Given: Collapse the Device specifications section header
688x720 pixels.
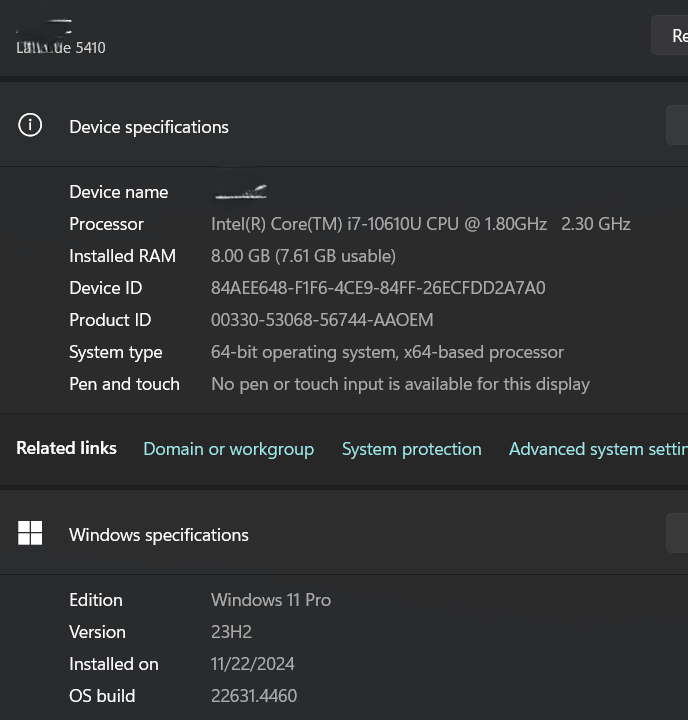Looking at the screenshot, I should coord(344,125).
